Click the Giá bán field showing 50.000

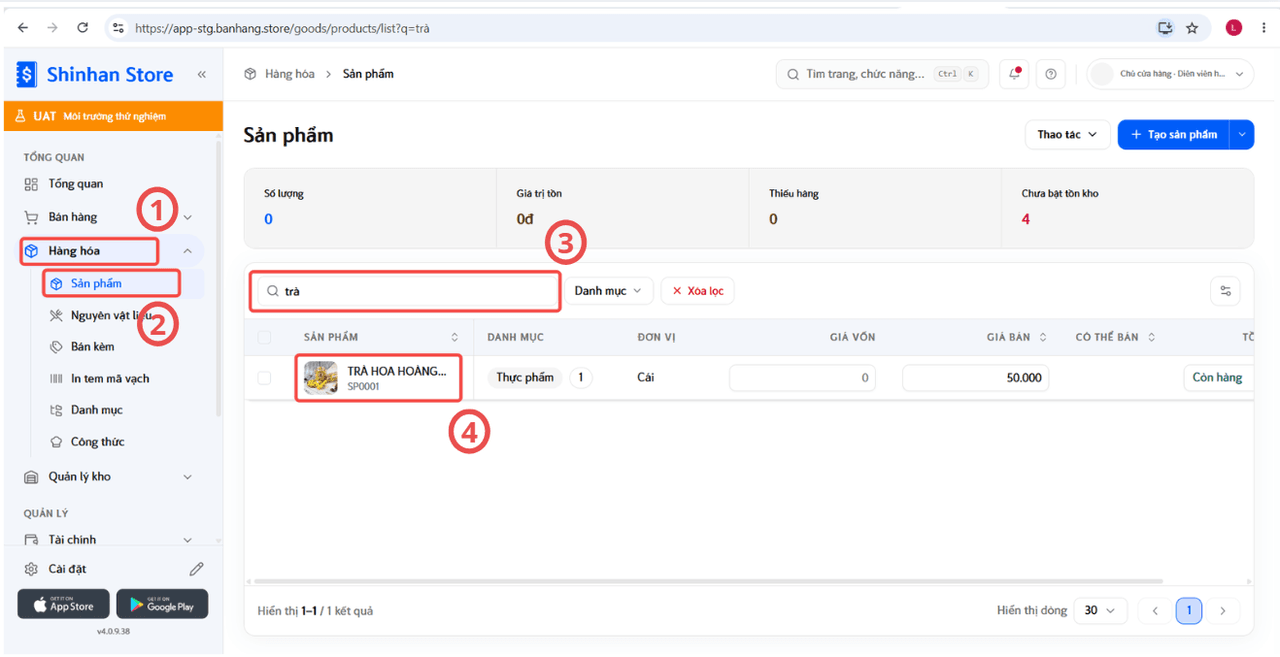(x=975, y=378)
